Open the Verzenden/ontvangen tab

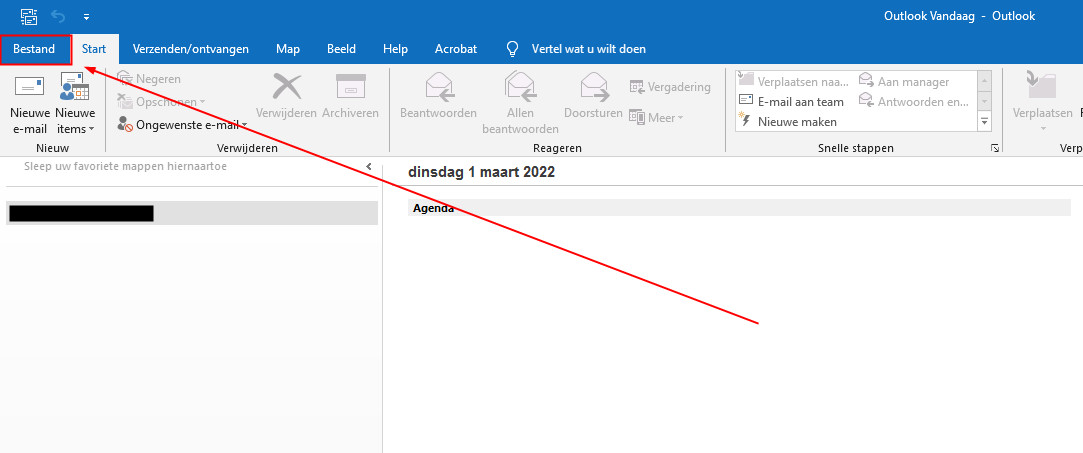click(x=191, y=49)
